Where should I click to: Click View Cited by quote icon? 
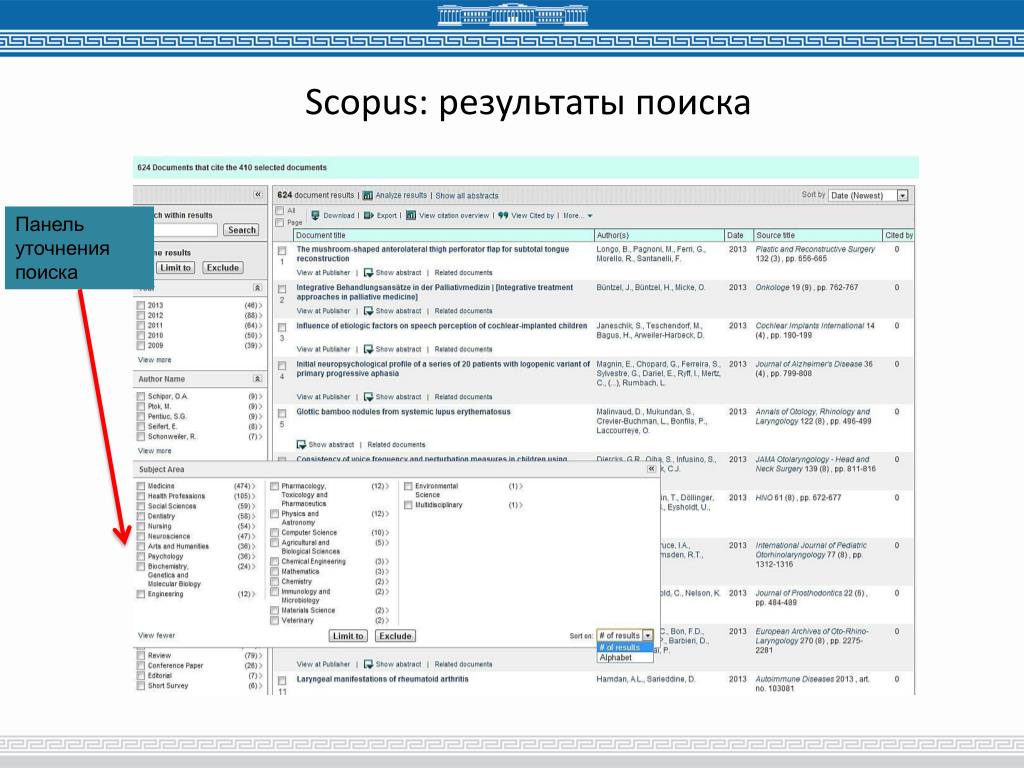[503, 216]
